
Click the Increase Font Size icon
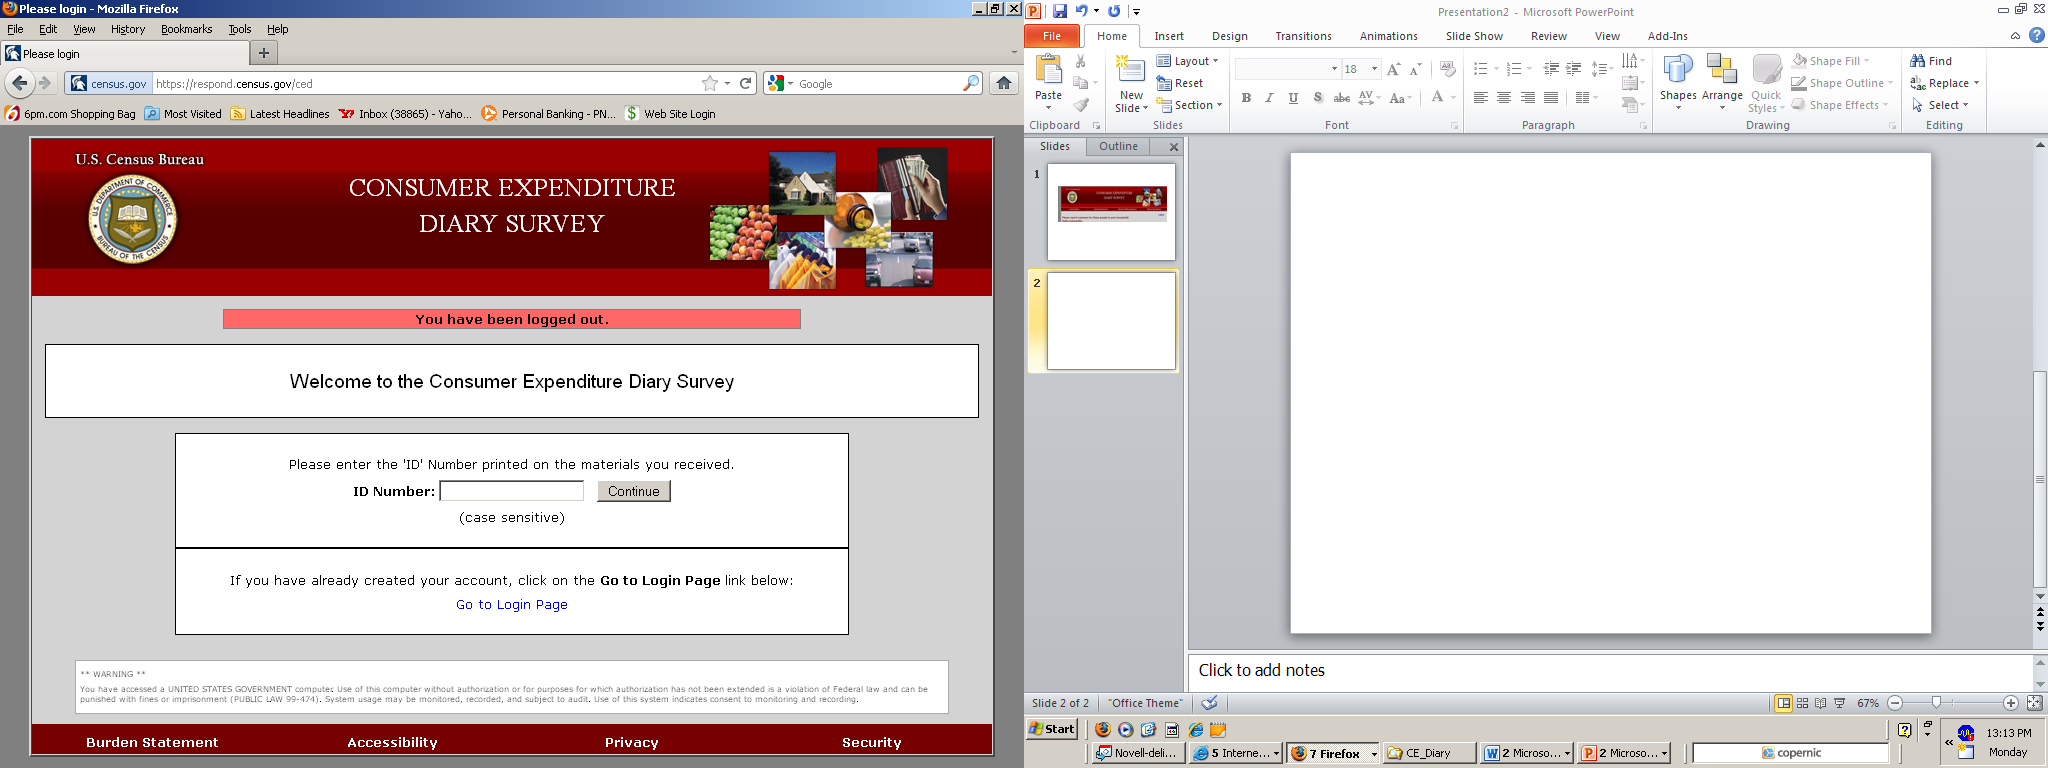click(x=1393, y=69)
